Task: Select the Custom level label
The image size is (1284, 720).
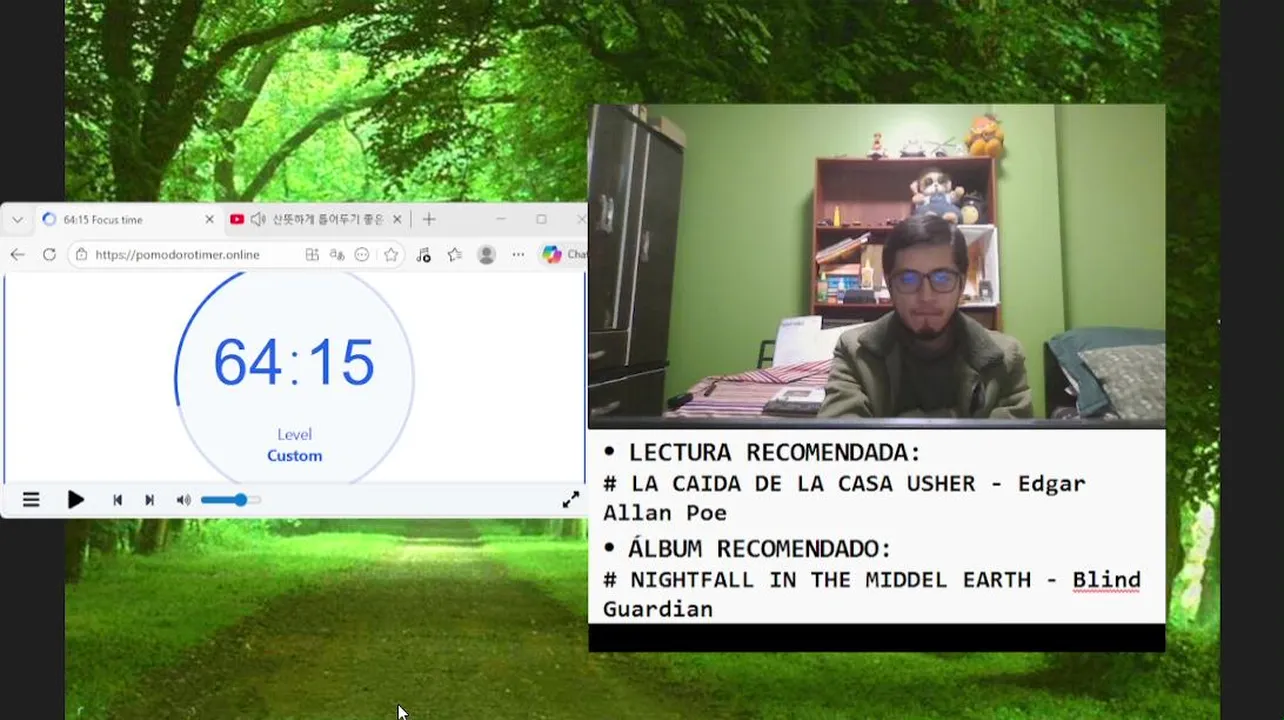Action: pos(294,455)
